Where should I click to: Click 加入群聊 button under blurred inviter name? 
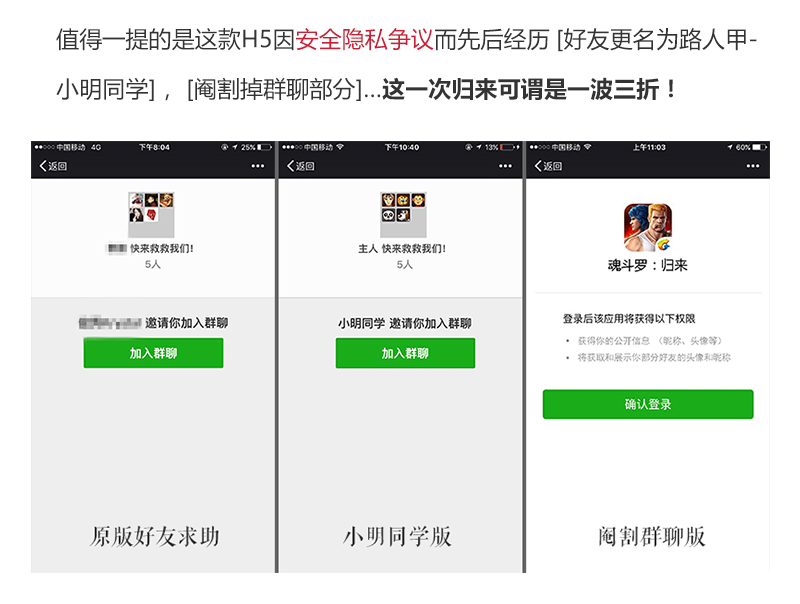pyautogui.click(x=153, y=353)
